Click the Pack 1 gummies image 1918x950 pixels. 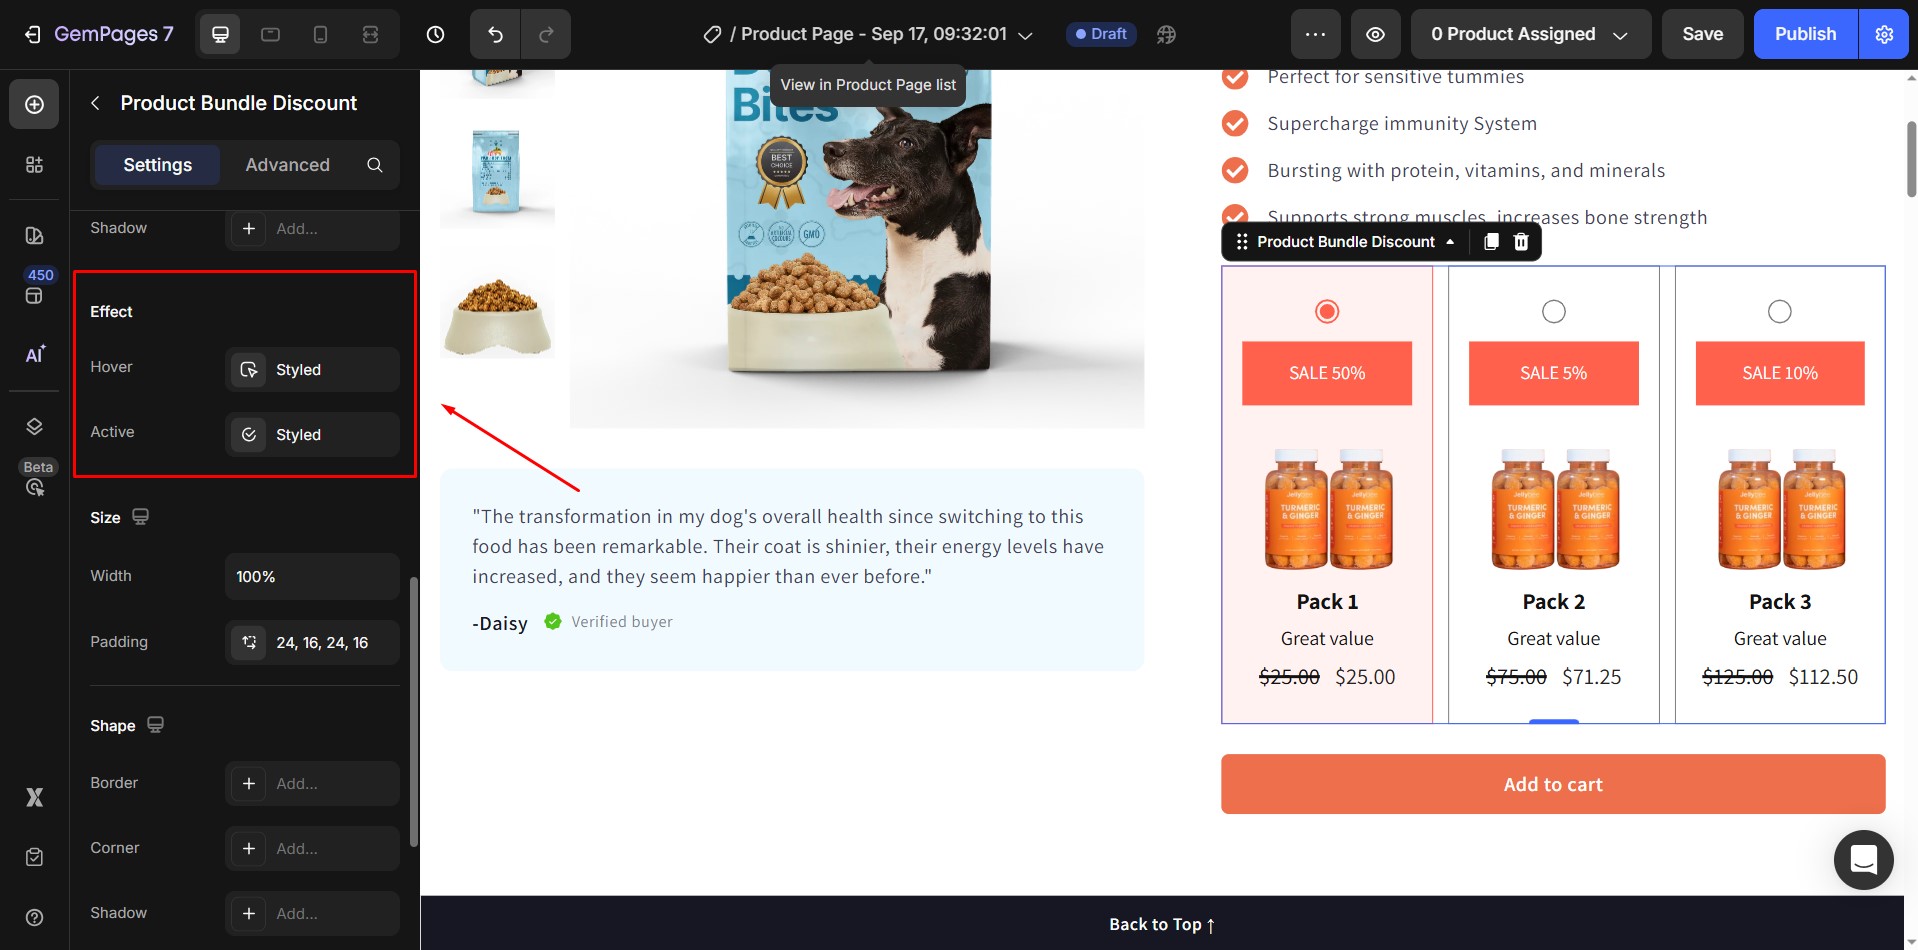(x=1327, y=508)
